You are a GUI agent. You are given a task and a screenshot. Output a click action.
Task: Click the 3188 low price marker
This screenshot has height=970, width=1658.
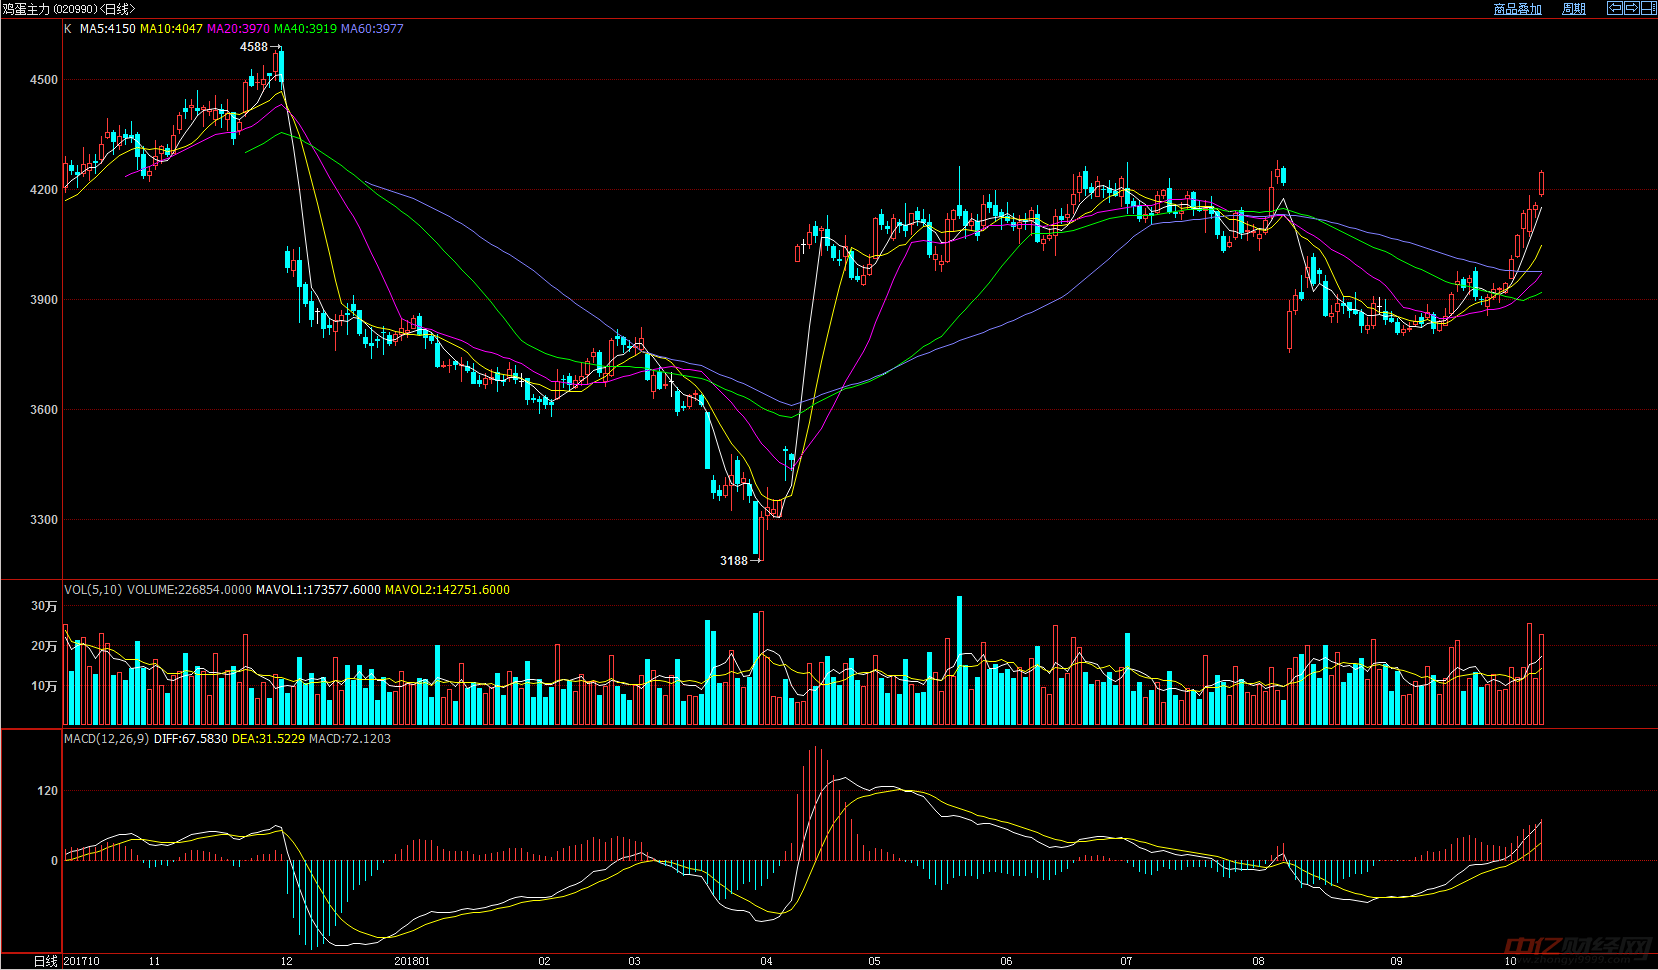(x=734, y=561)
